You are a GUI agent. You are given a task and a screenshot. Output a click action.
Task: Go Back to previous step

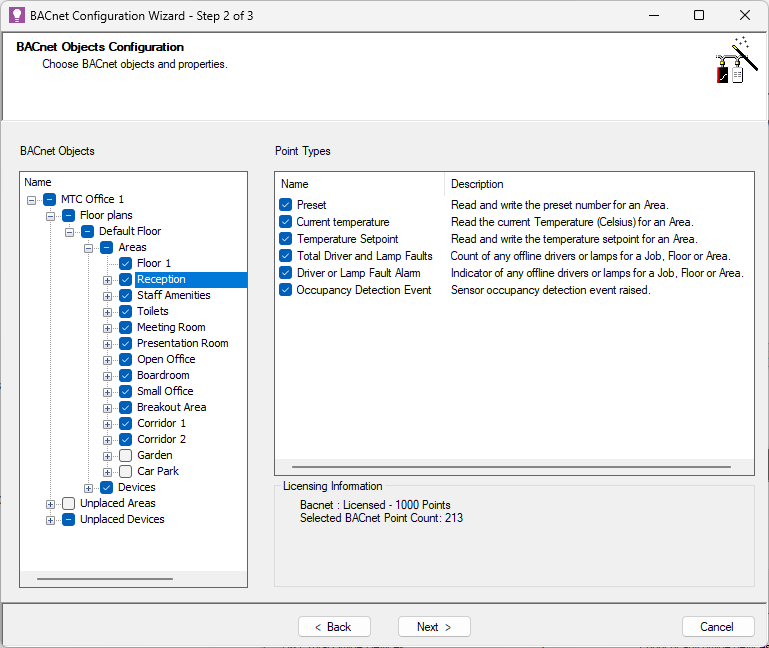pos(334,627)
